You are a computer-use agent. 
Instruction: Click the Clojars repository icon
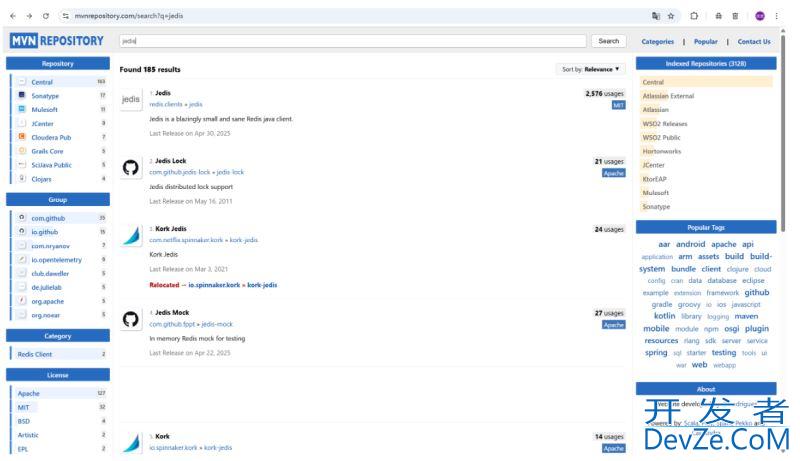(22, 178)
